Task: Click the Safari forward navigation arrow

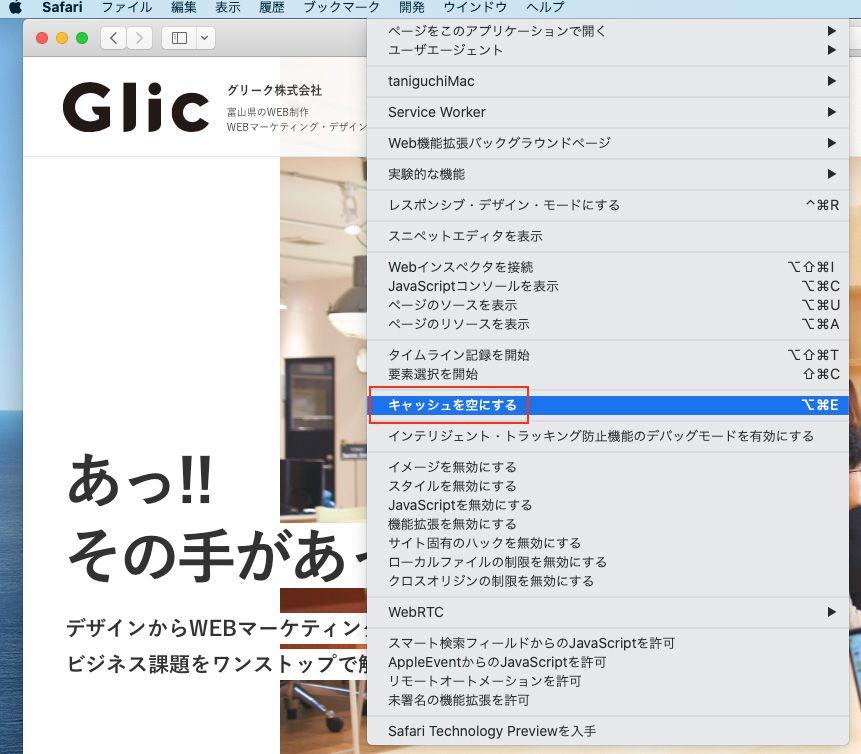Action: click(139, 38)
